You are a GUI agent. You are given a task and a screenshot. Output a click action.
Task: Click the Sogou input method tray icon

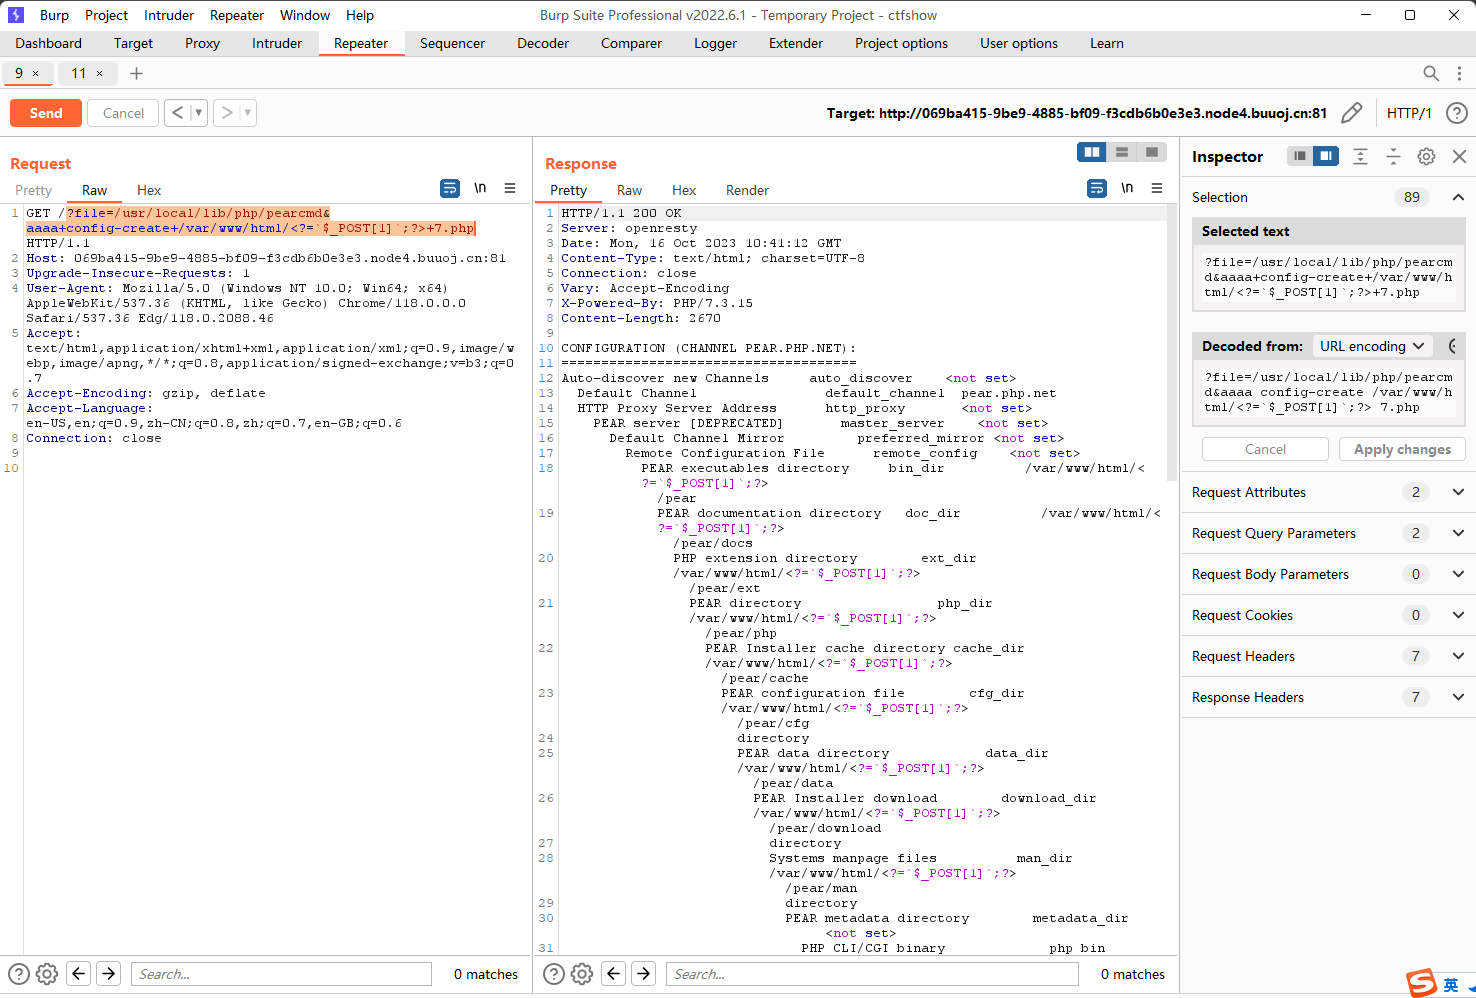[x=1421, y=984]
